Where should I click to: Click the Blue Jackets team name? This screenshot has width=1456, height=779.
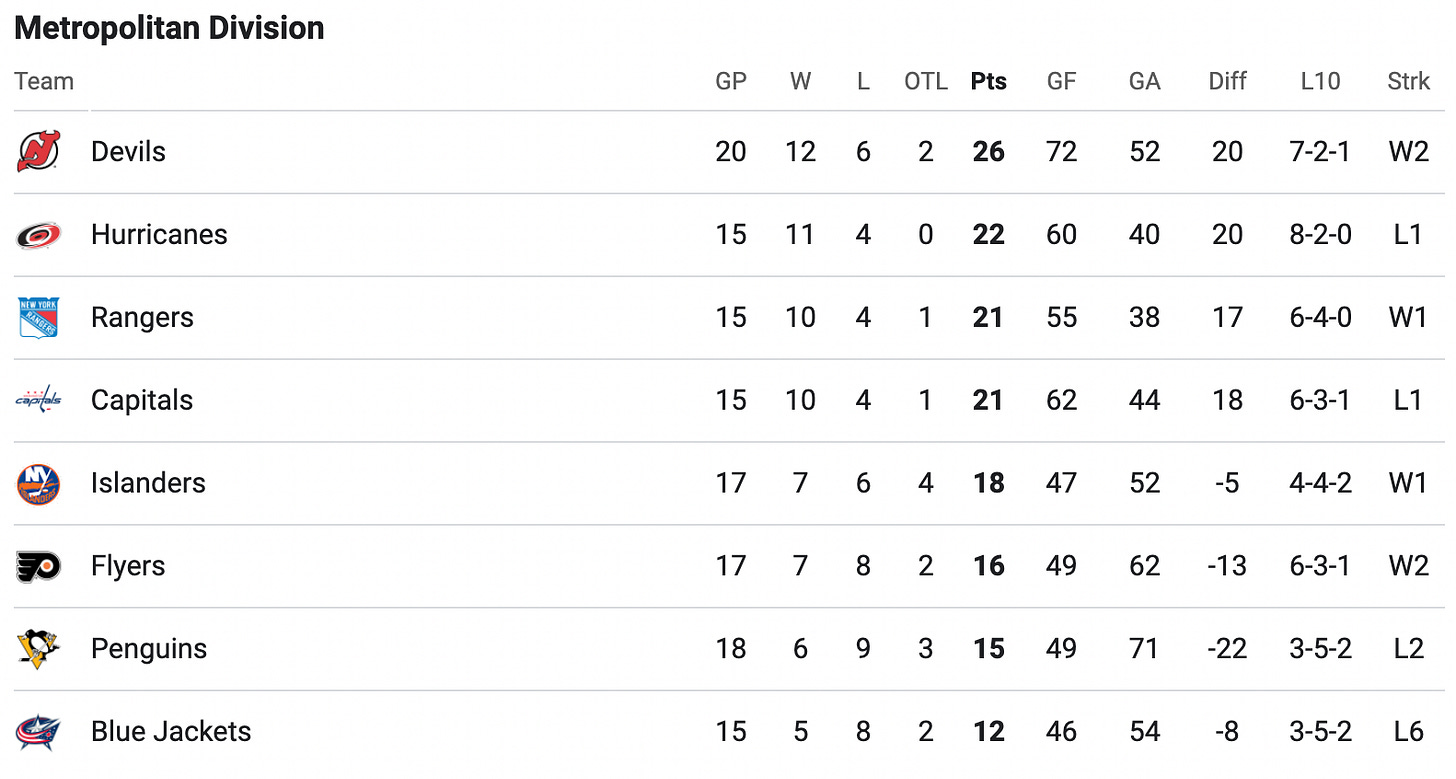click(171, 732)
